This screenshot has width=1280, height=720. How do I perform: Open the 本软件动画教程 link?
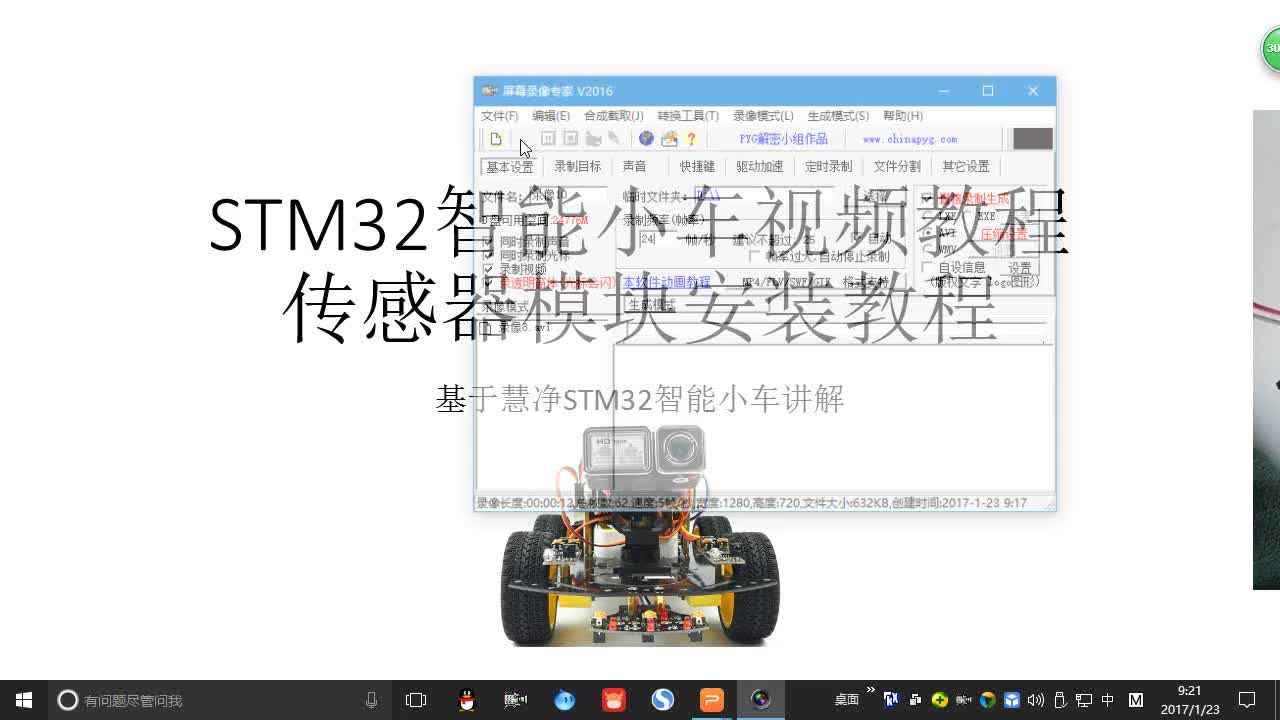pyautogui.click(x=667, y=283)
